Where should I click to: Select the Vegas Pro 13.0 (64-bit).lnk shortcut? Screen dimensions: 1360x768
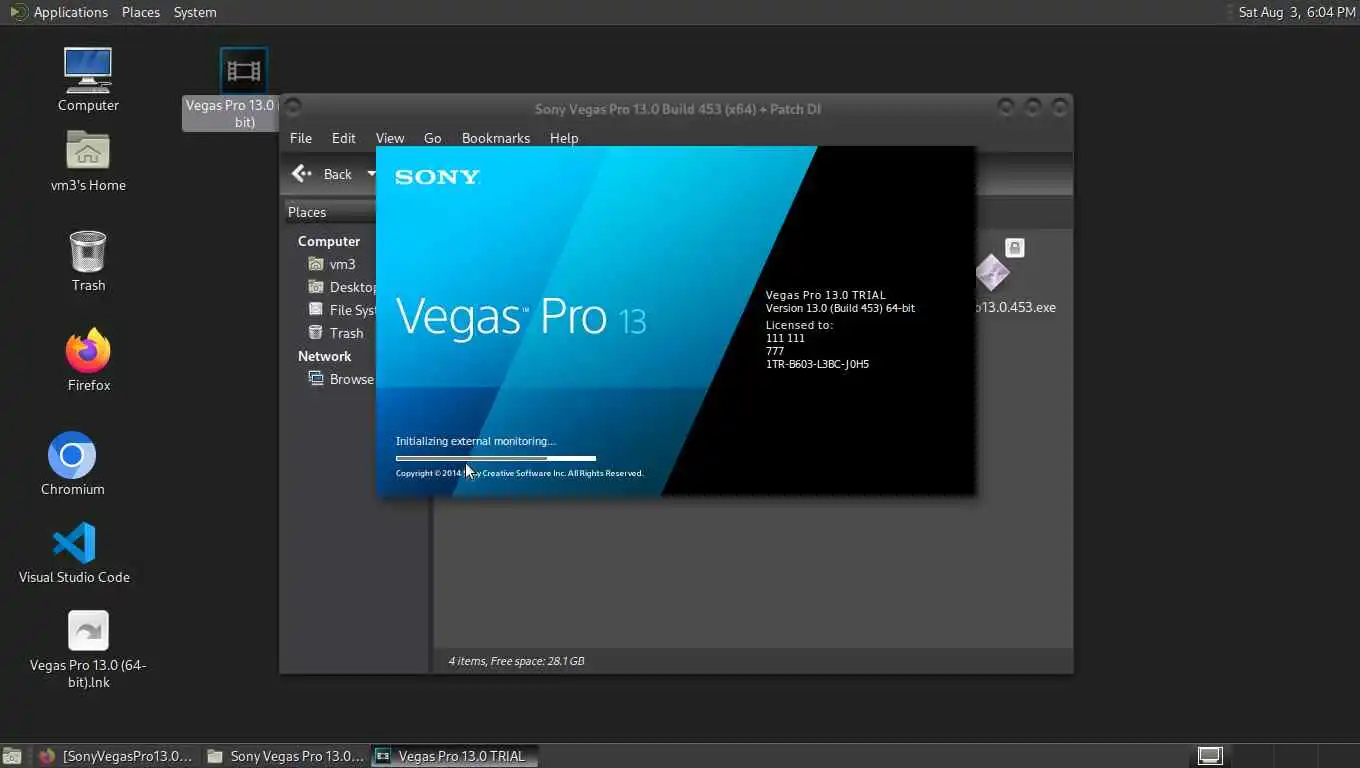[88, 631]
